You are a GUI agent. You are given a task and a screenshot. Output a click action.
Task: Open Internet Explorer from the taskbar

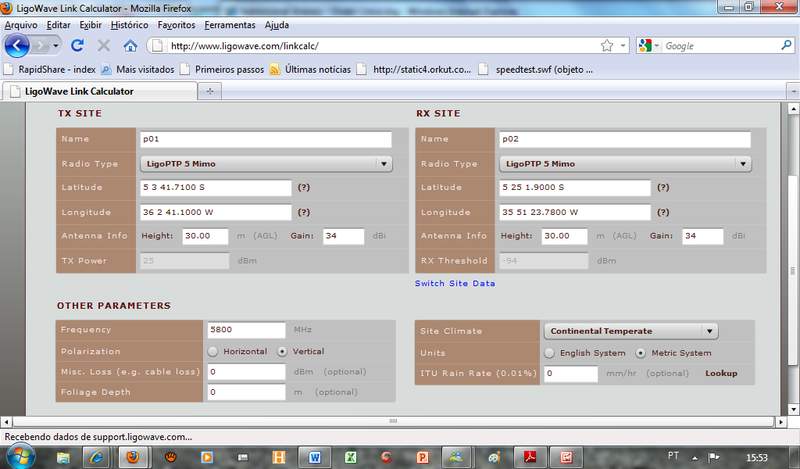click(x=97, y=457)
